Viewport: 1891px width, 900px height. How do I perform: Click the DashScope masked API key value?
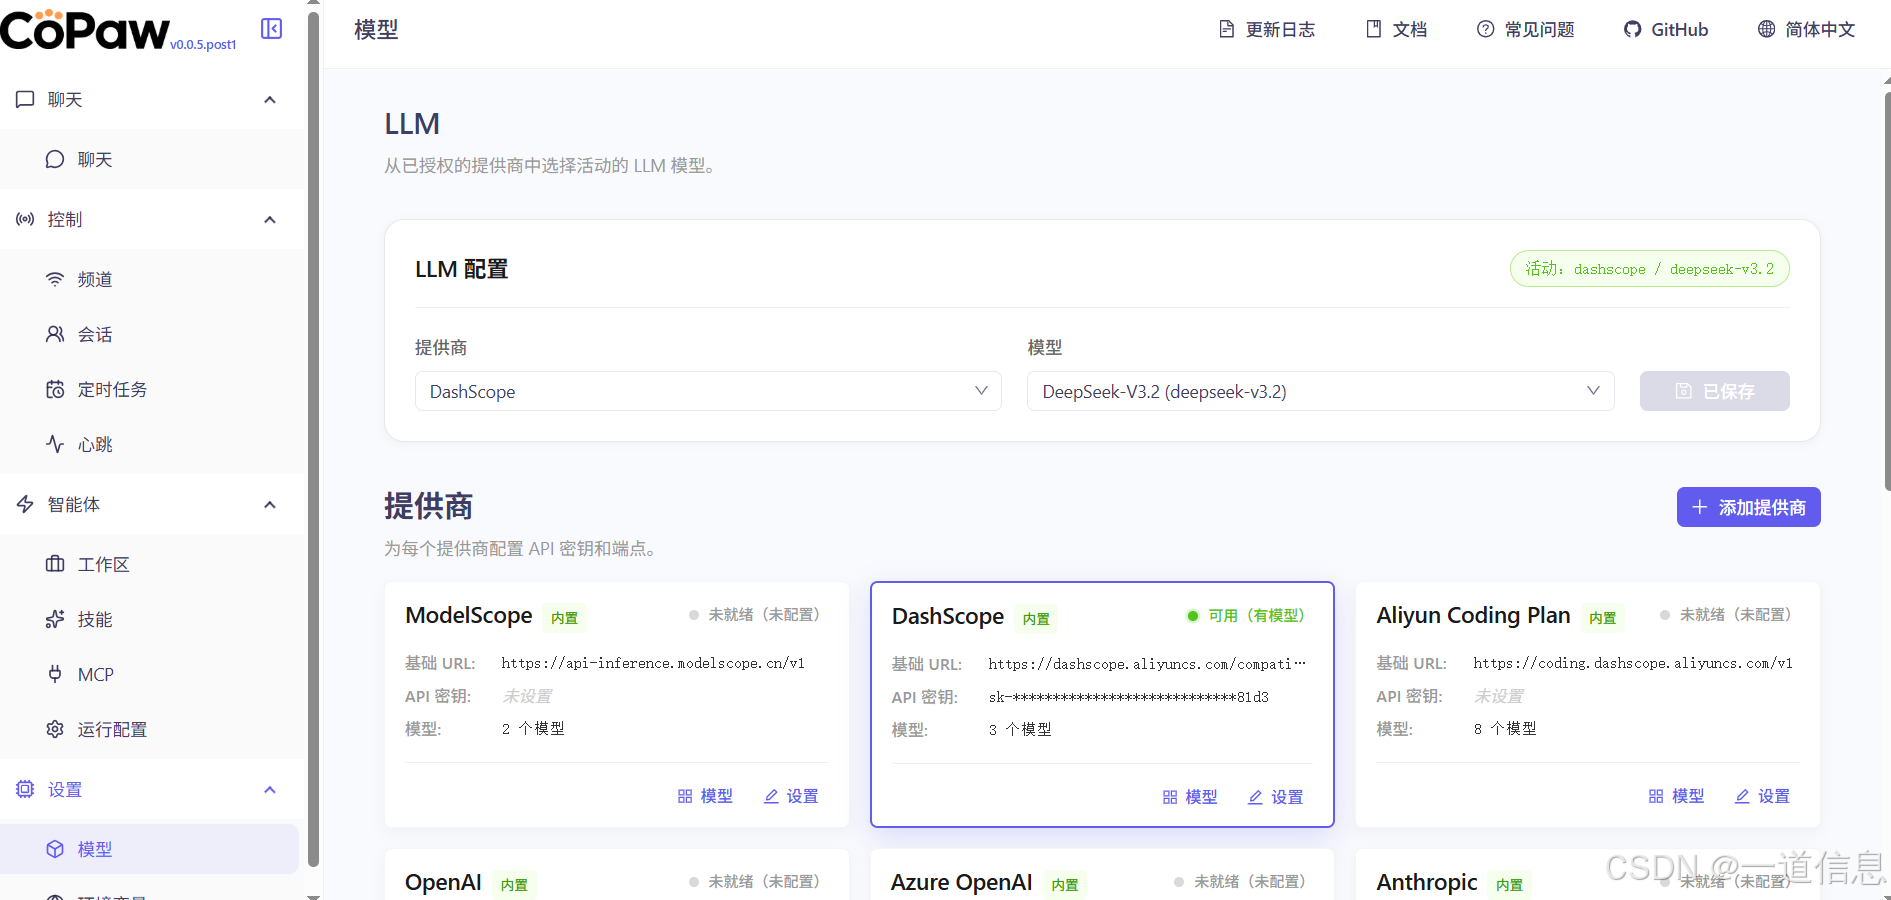1128,697
